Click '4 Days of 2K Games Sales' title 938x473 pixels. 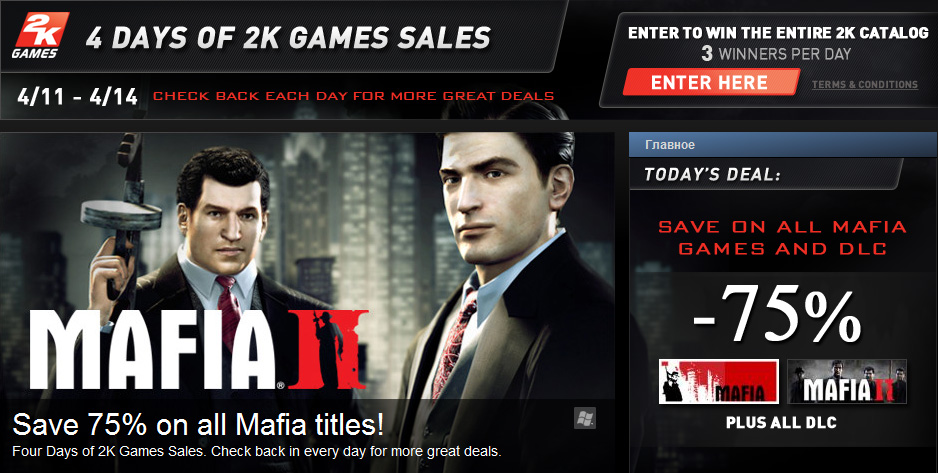288,38
